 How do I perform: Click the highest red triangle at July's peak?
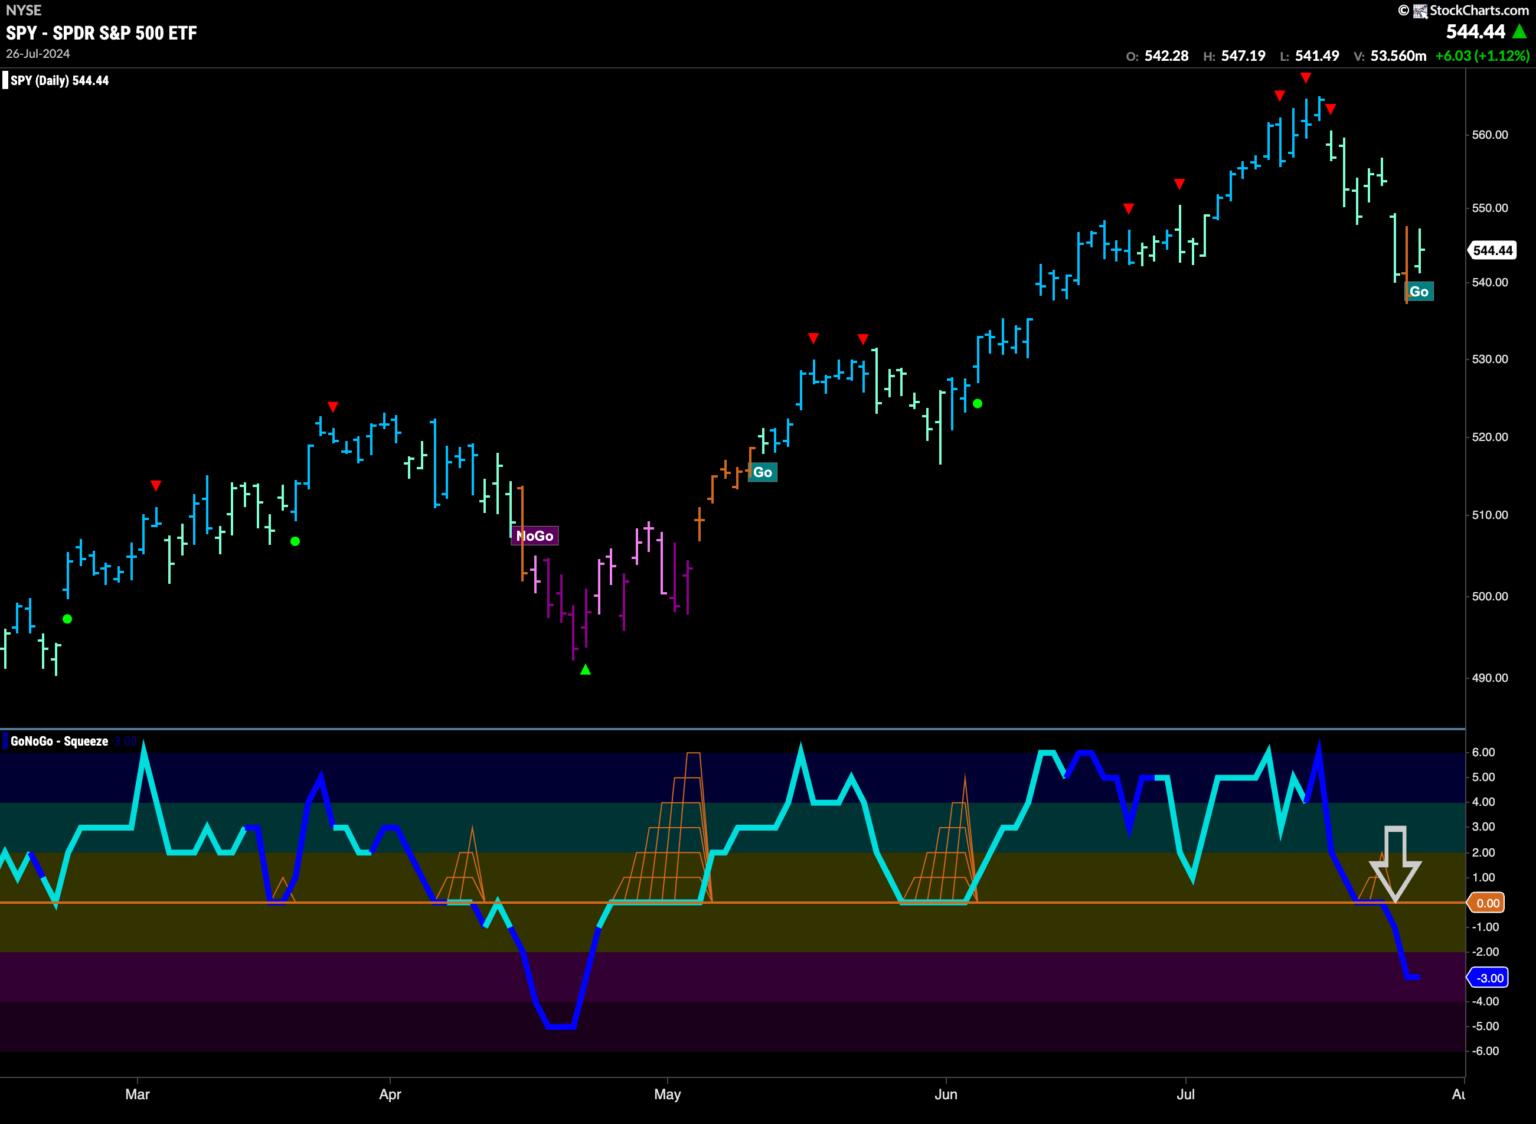click(x=1306, y=78)
